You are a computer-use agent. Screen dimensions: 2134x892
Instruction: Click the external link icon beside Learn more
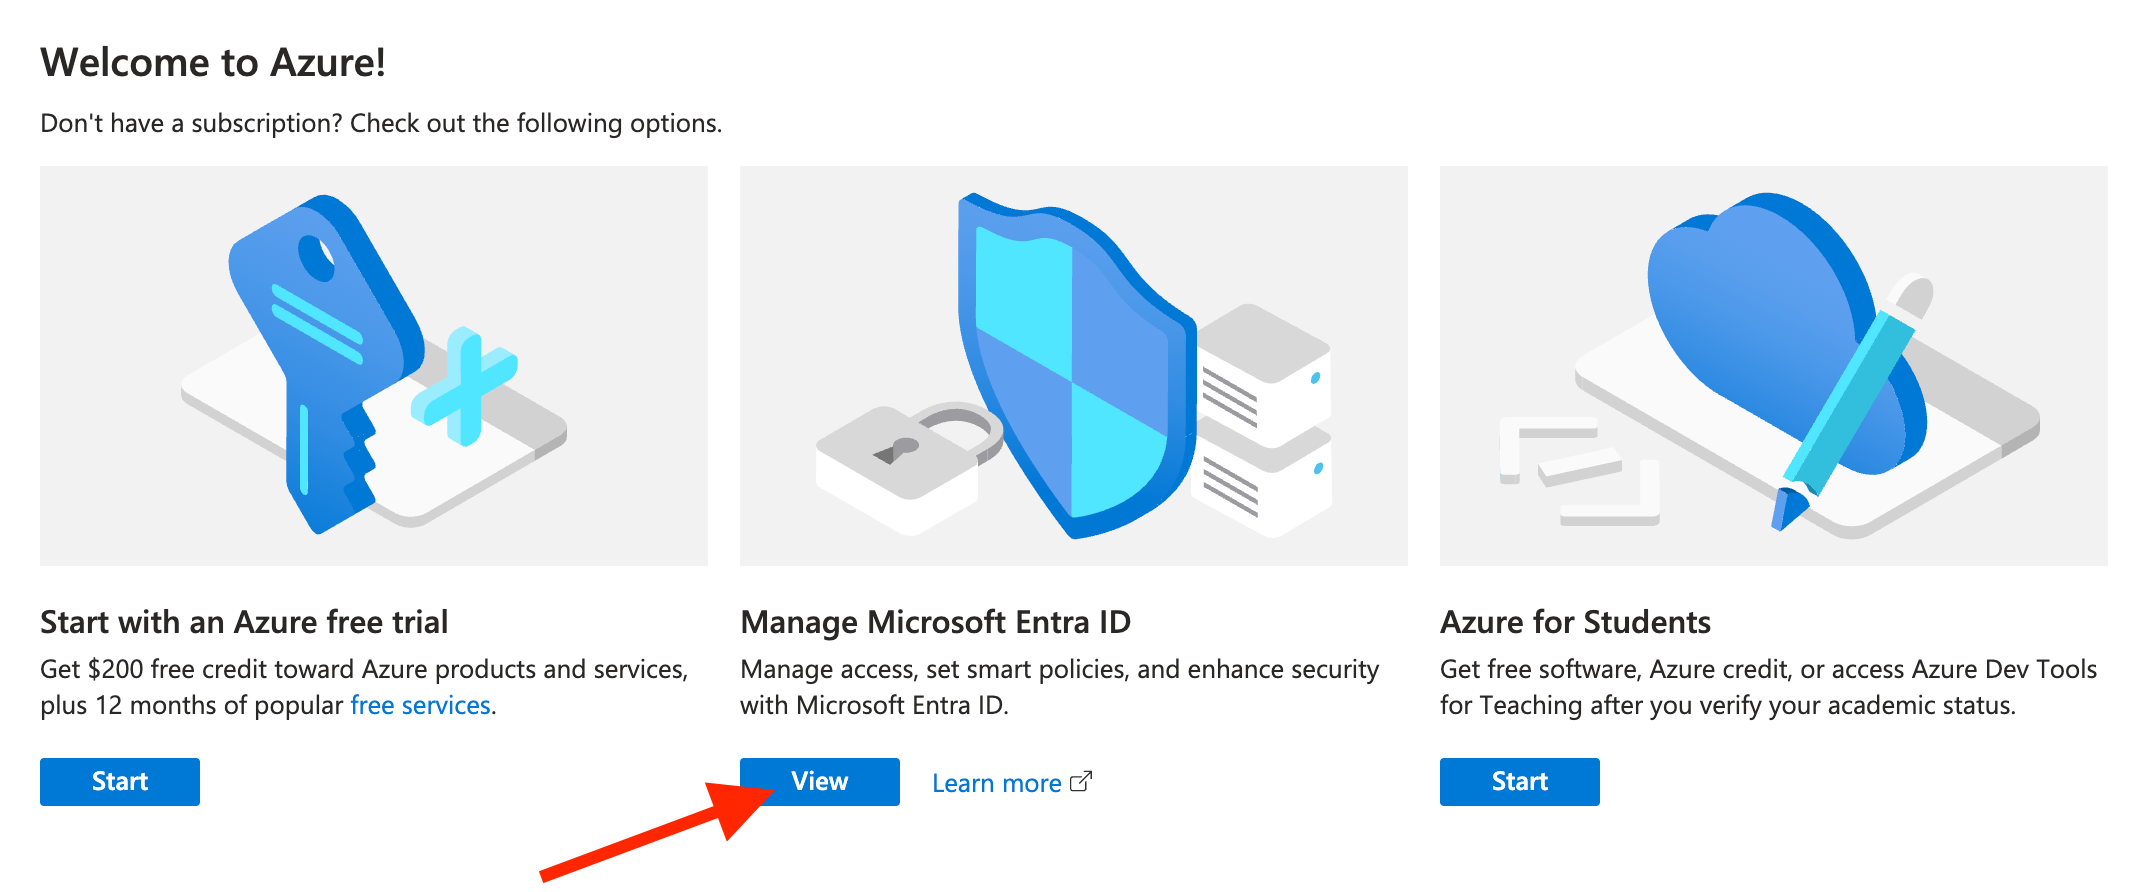click(x=1081, y=781)
